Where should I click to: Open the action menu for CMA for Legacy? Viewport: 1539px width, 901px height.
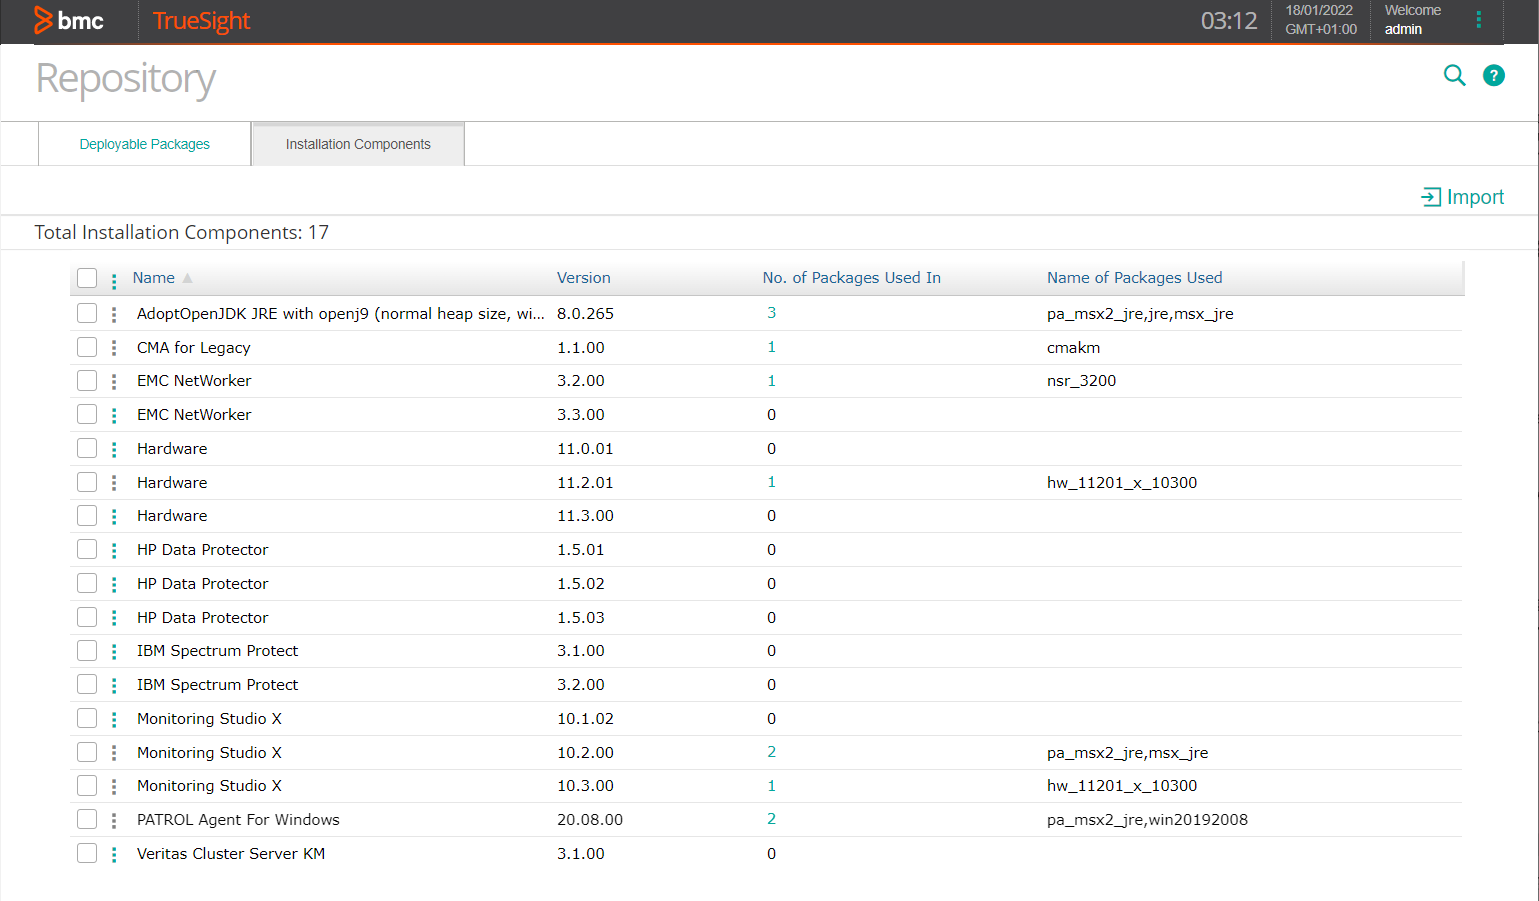coord(114,348)
